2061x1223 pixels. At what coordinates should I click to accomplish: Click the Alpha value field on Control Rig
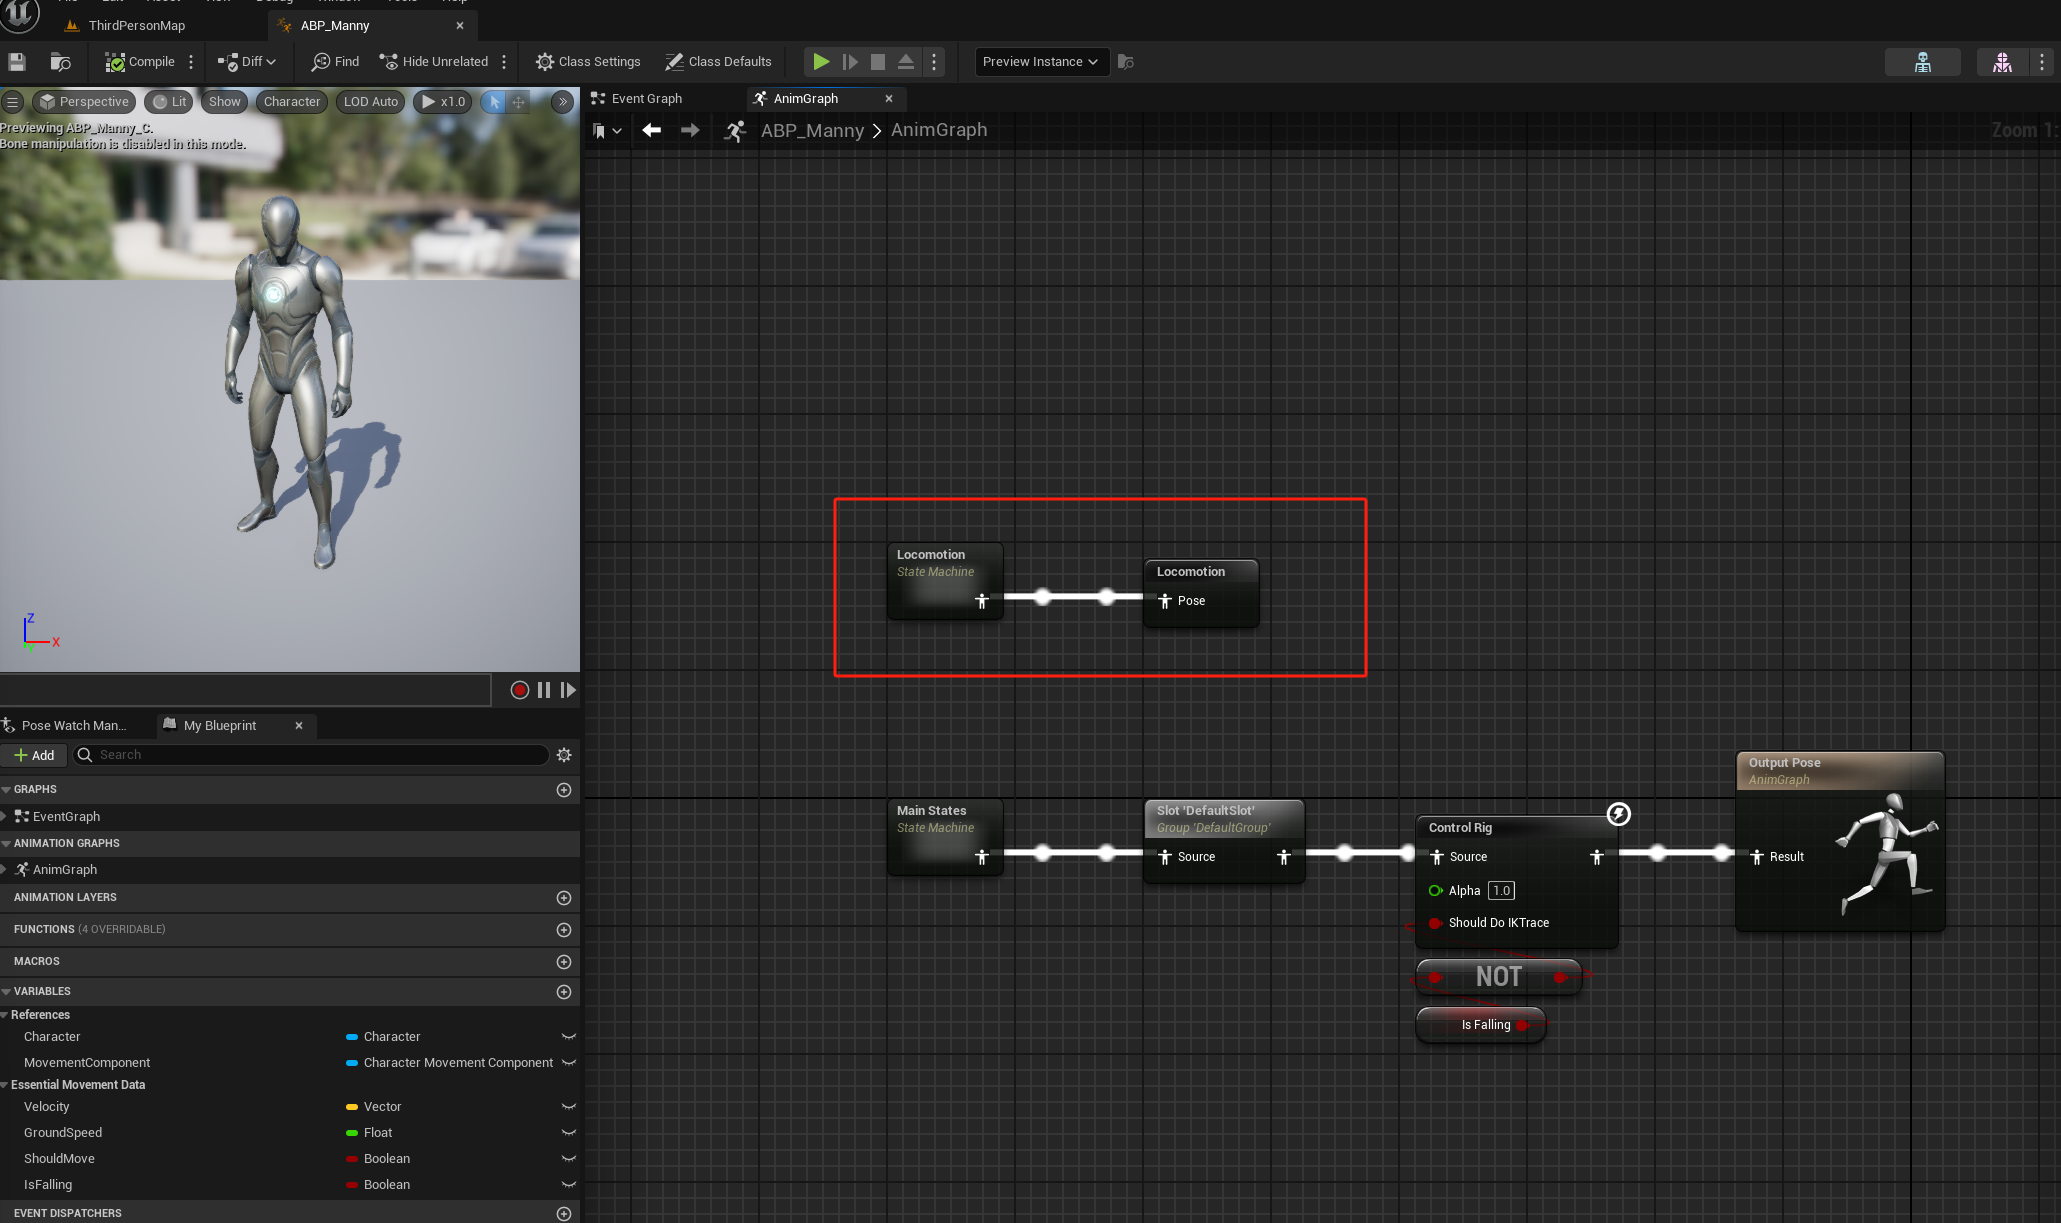coord(1501,891)
